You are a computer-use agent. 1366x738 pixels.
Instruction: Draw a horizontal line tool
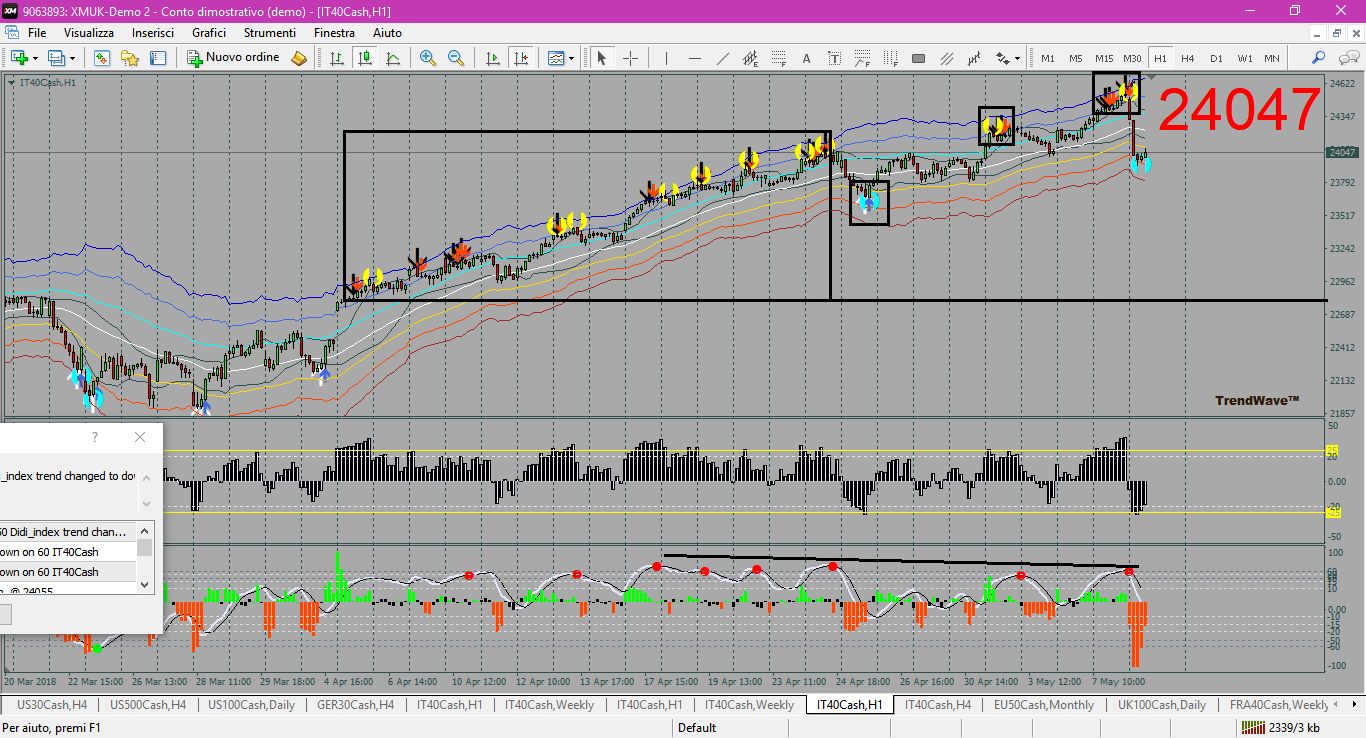point(693,58)
